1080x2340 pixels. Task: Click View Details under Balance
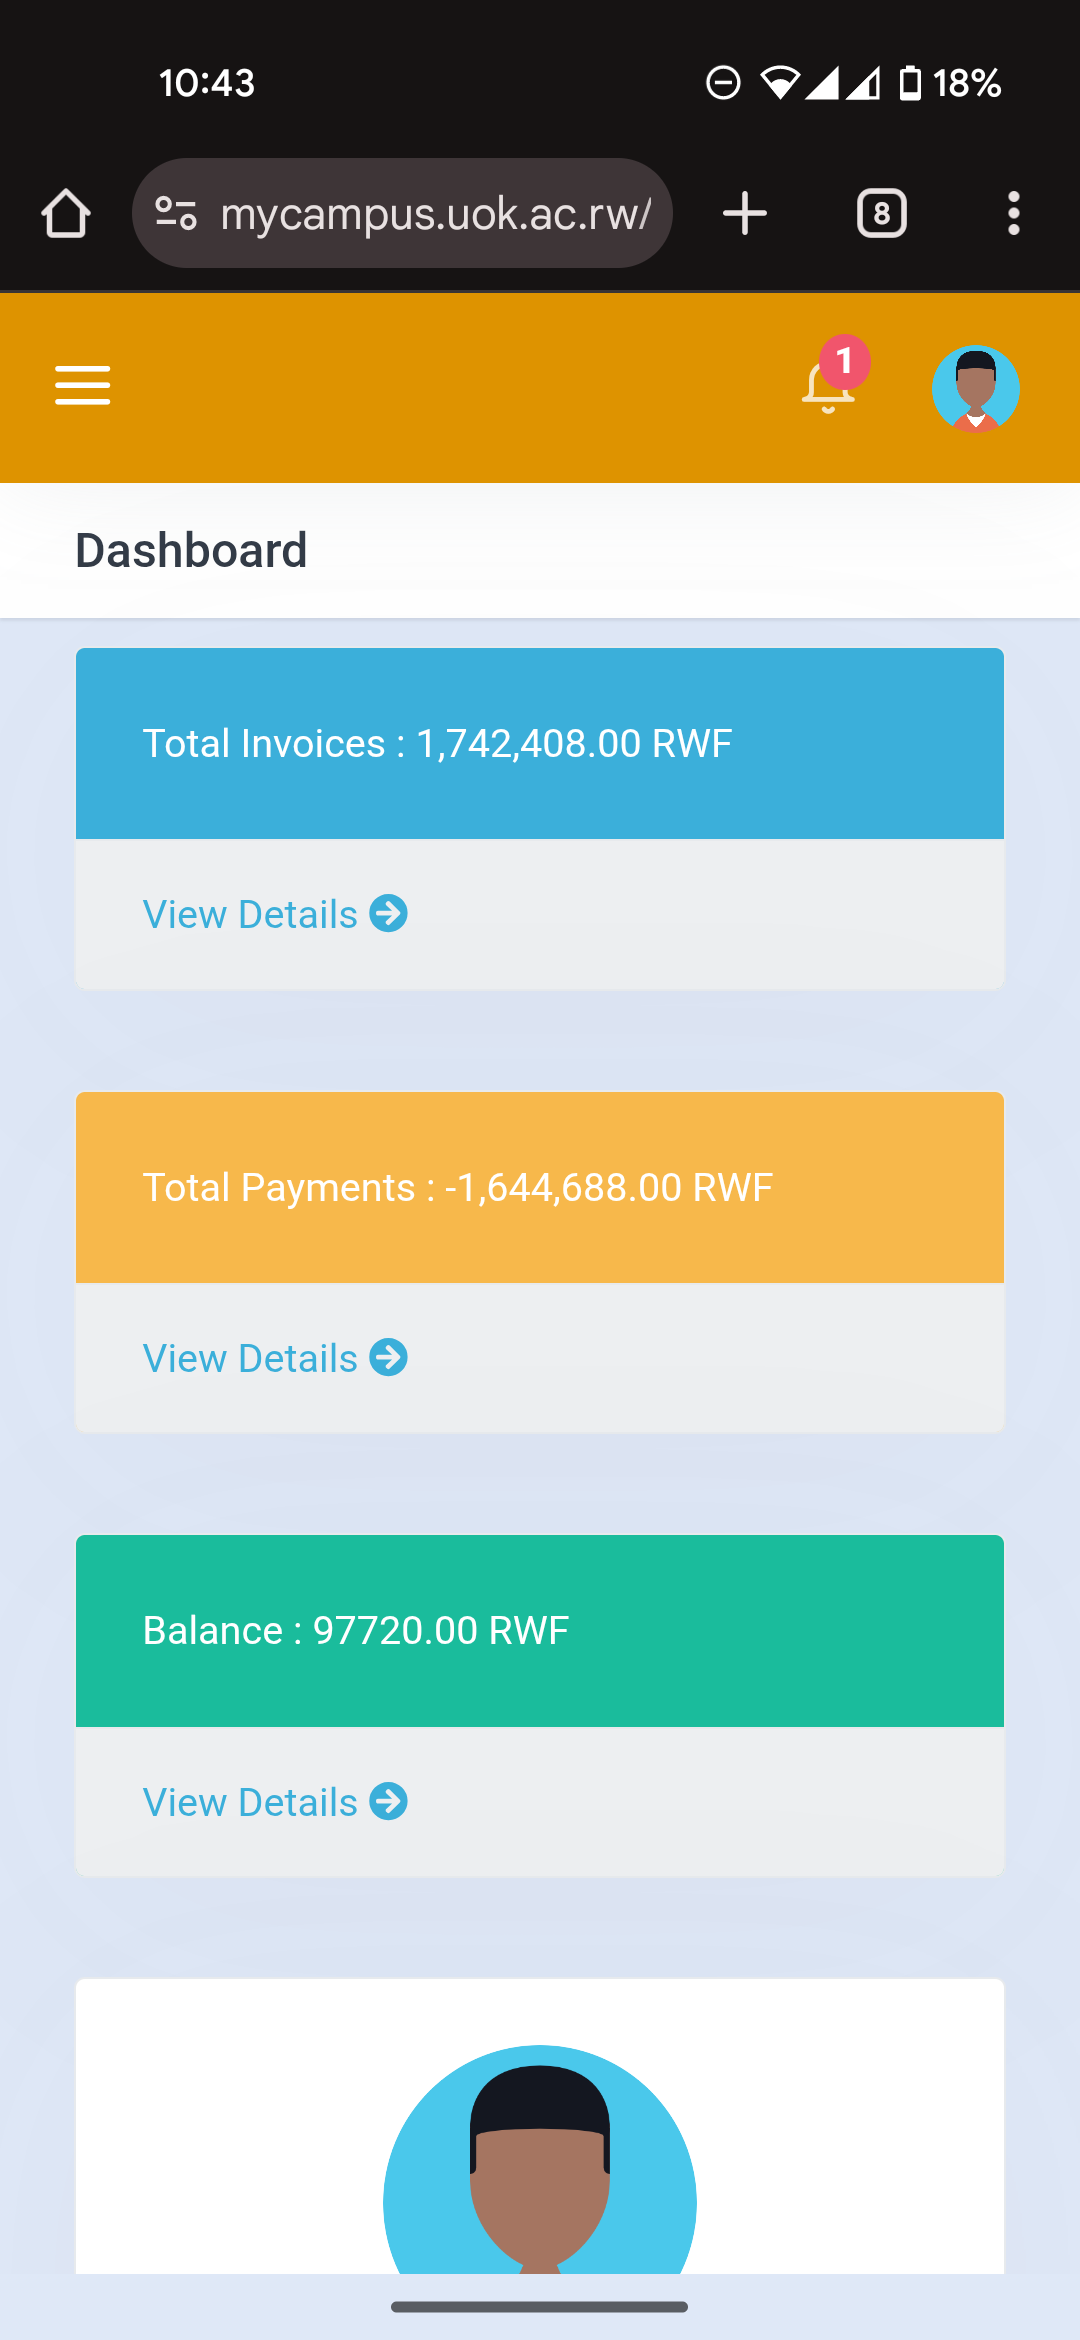point(250,1802)
